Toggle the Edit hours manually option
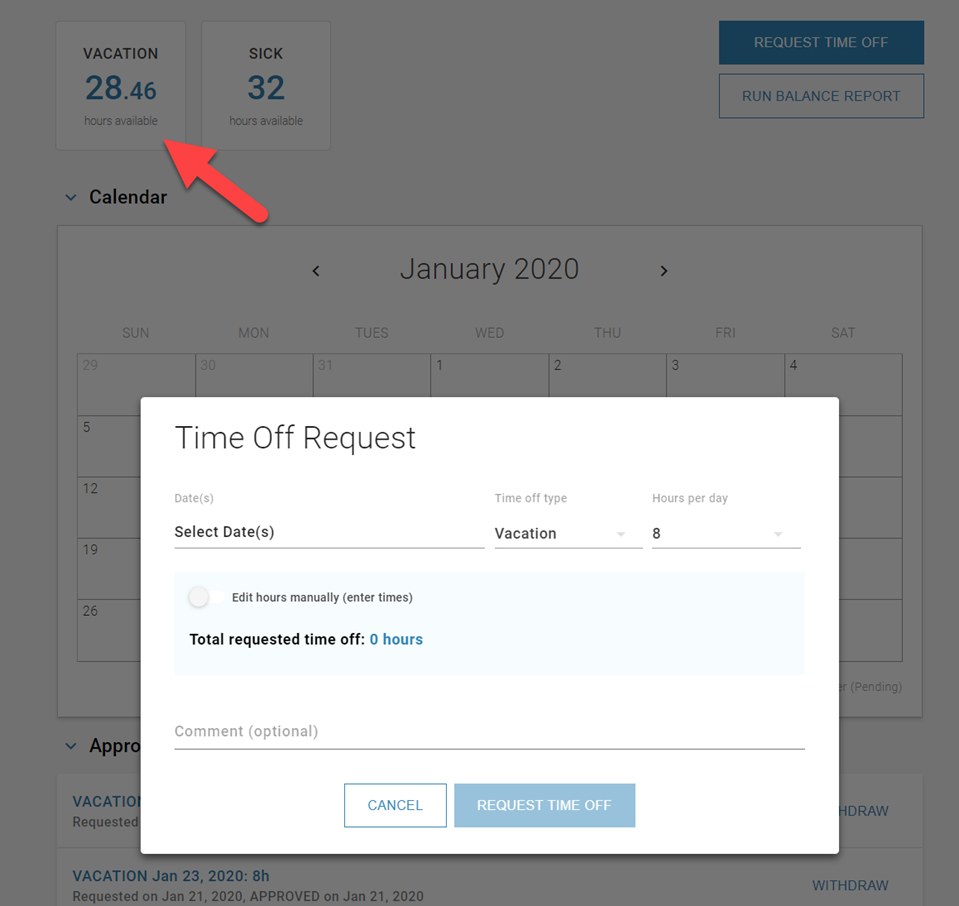 (x=198, y=597)
